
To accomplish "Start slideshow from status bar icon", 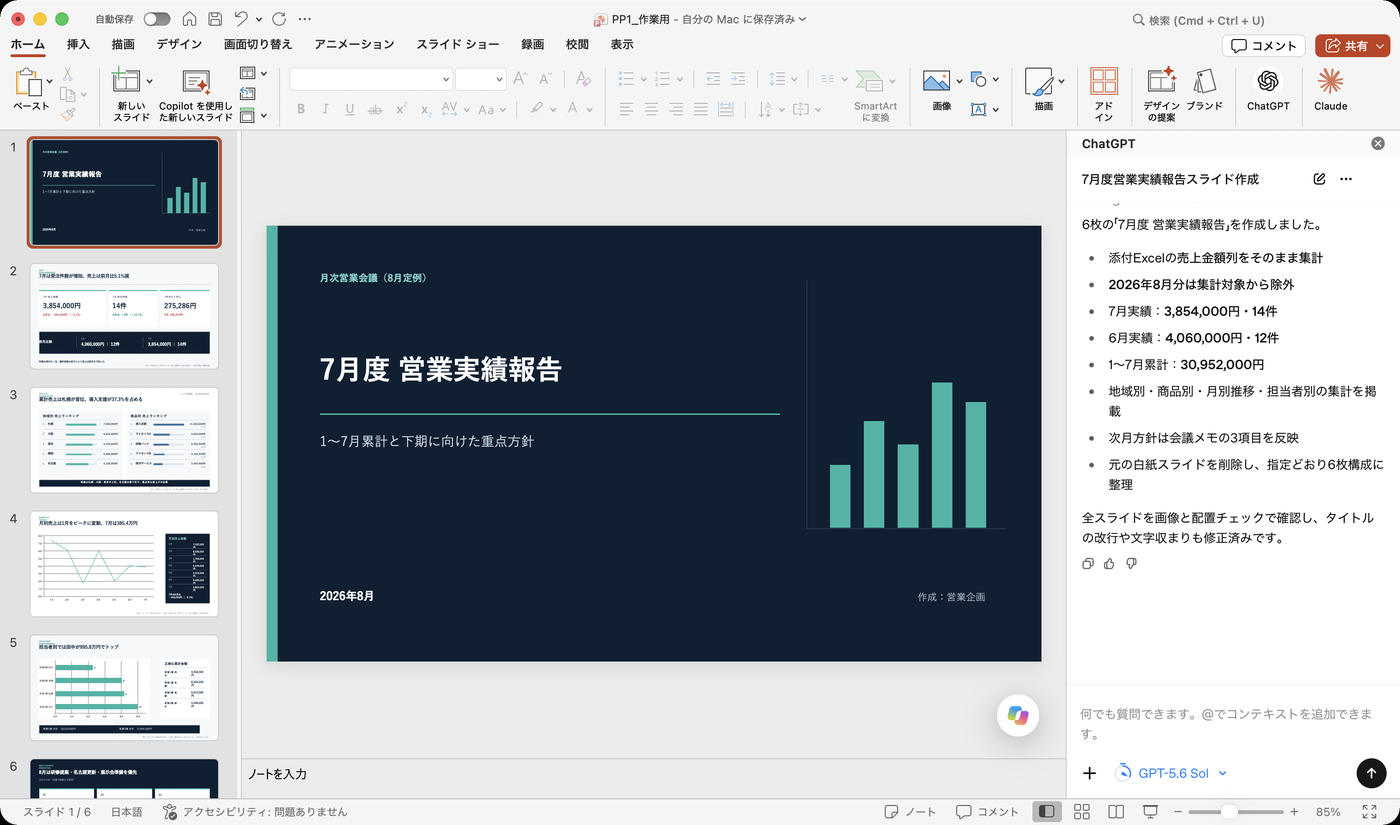I will [x=1151, y=812].
